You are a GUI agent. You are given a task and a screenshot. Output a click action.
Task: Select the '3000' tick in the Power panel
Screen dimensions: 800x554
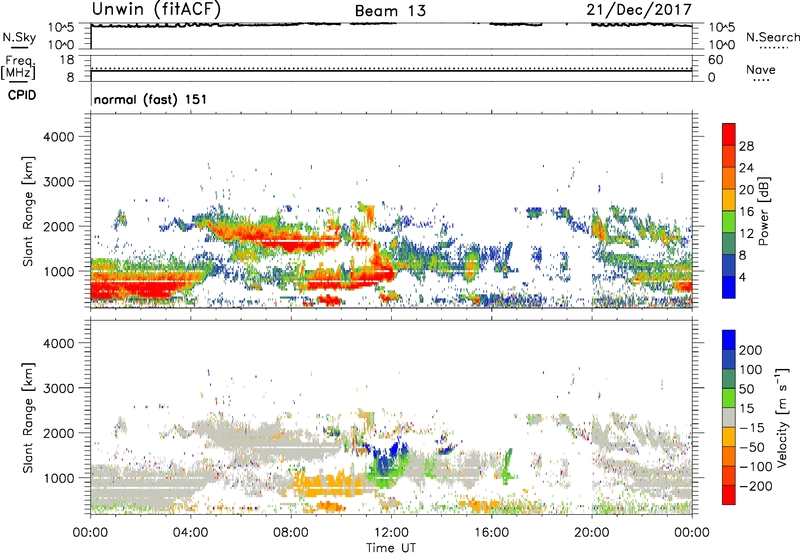[x=59, y=182]
